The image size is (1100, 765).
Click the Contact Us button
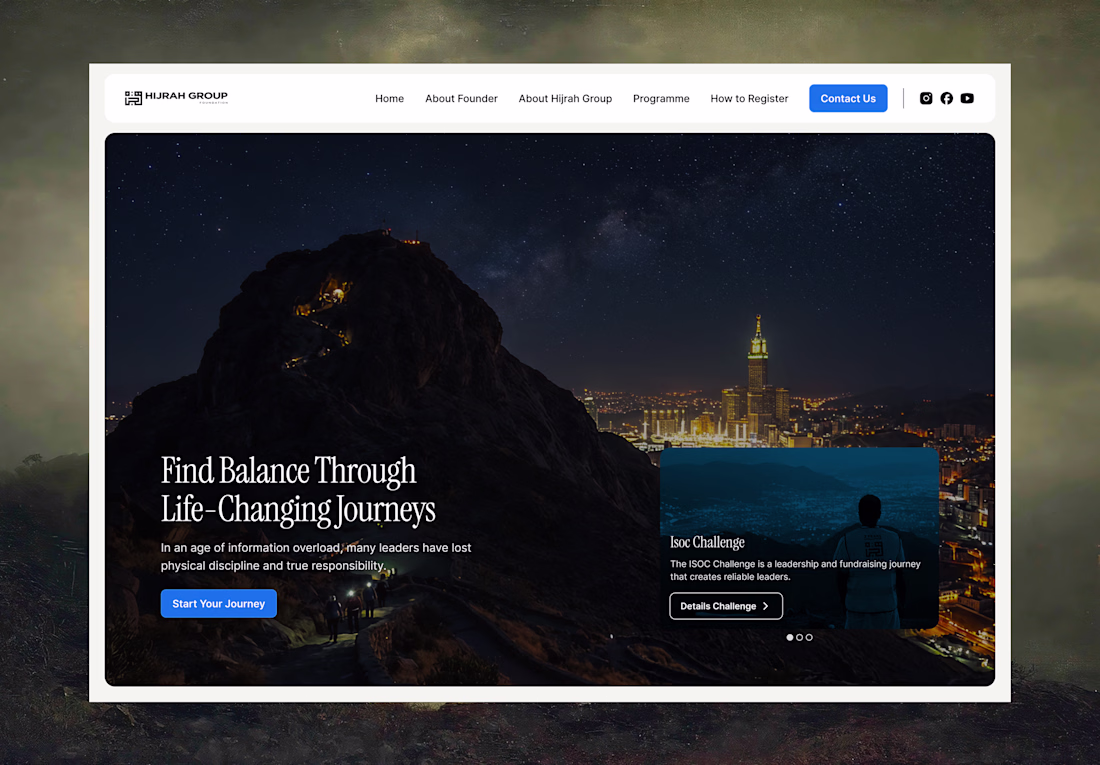click(x=848, y=98)
